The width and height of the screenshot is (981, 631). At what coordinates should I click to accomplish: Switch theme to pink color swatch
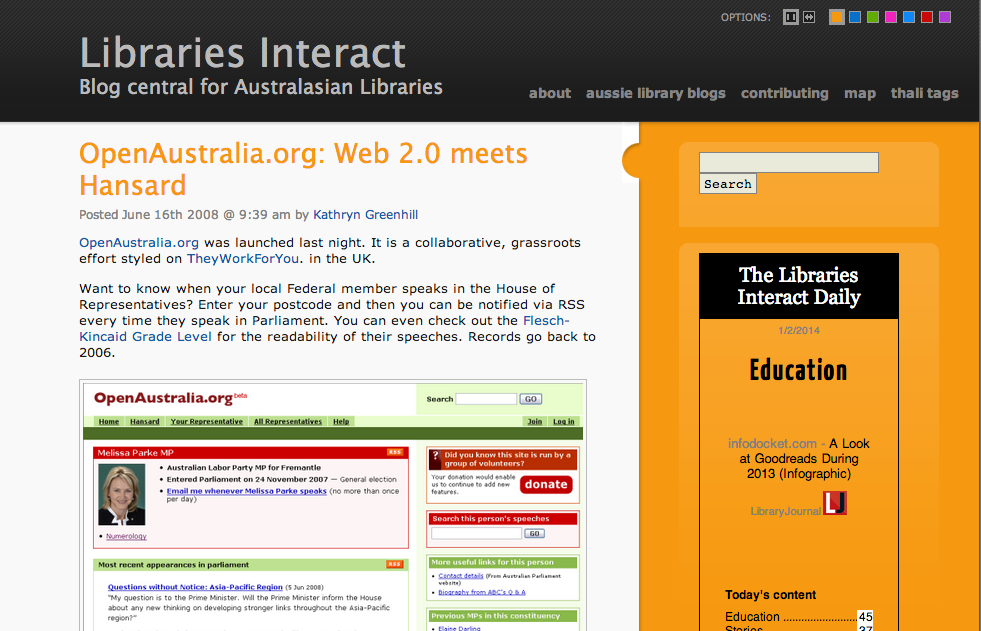[891, 18]
